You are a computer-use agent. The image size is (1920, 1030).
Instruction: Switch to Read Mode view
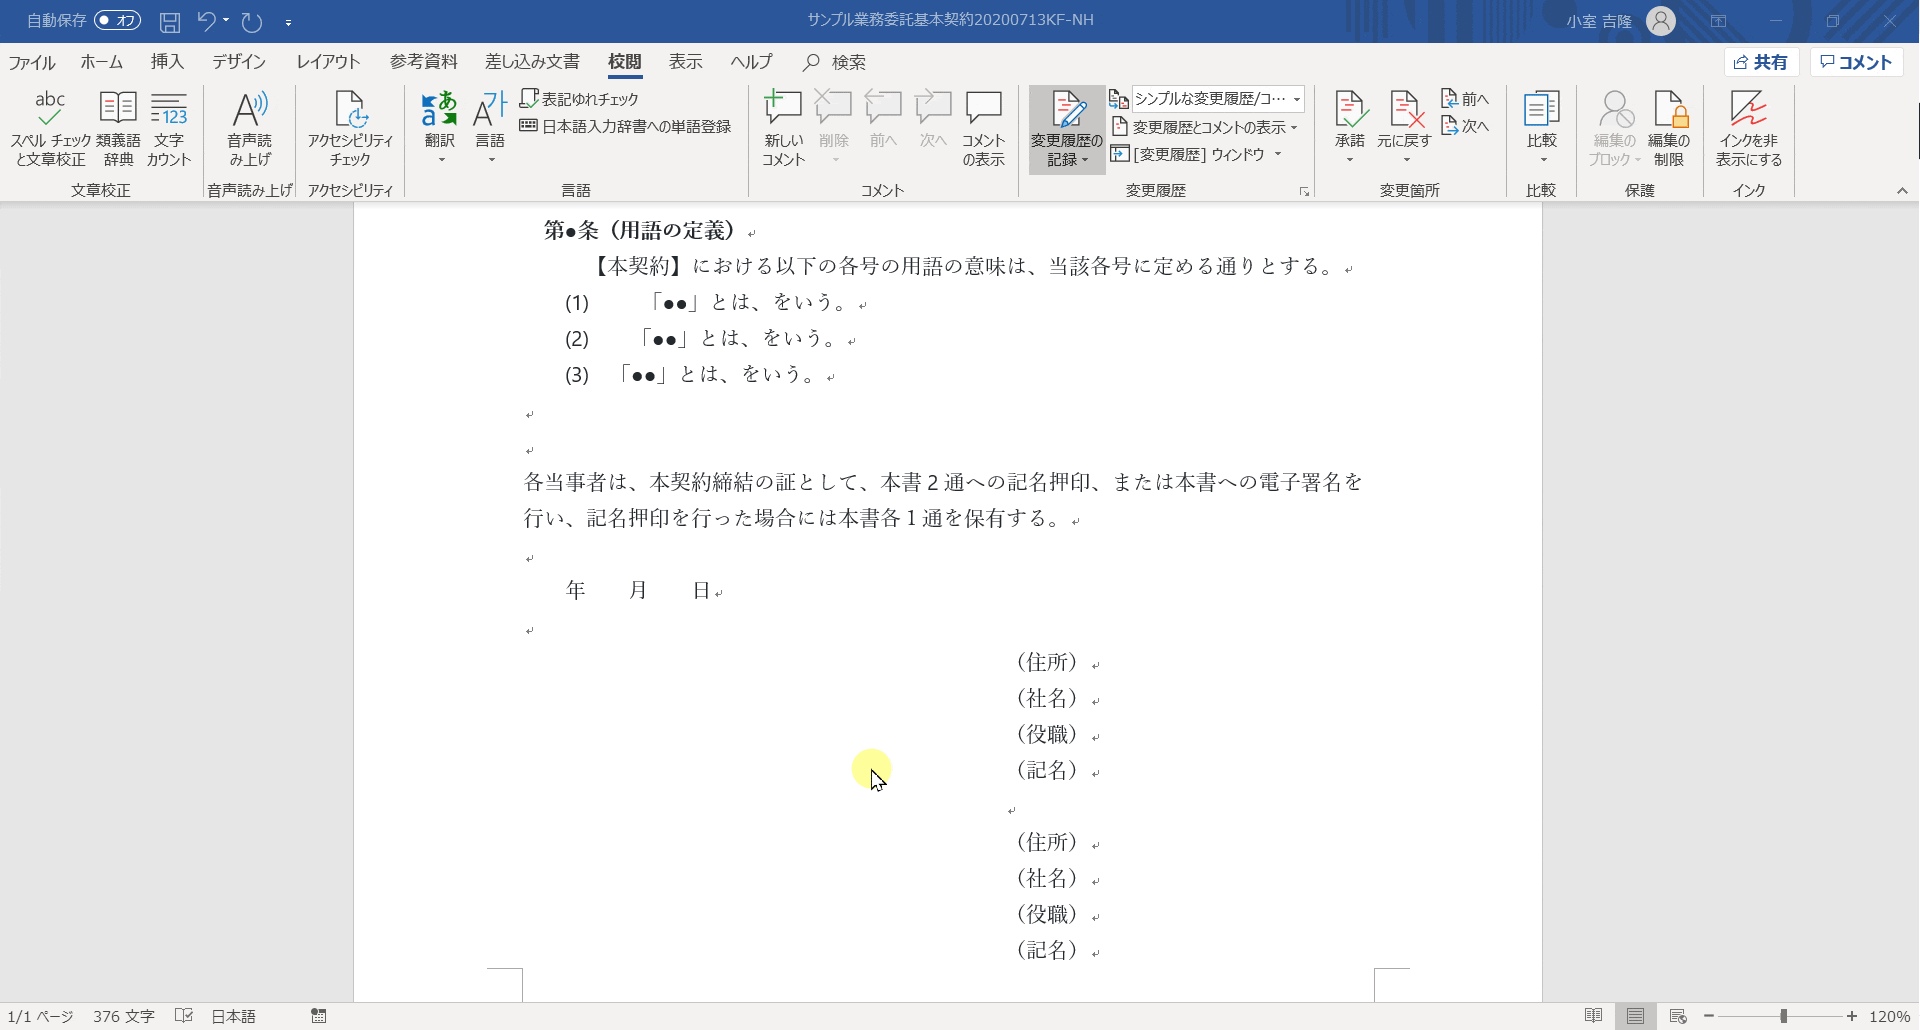point(1594,1016)
